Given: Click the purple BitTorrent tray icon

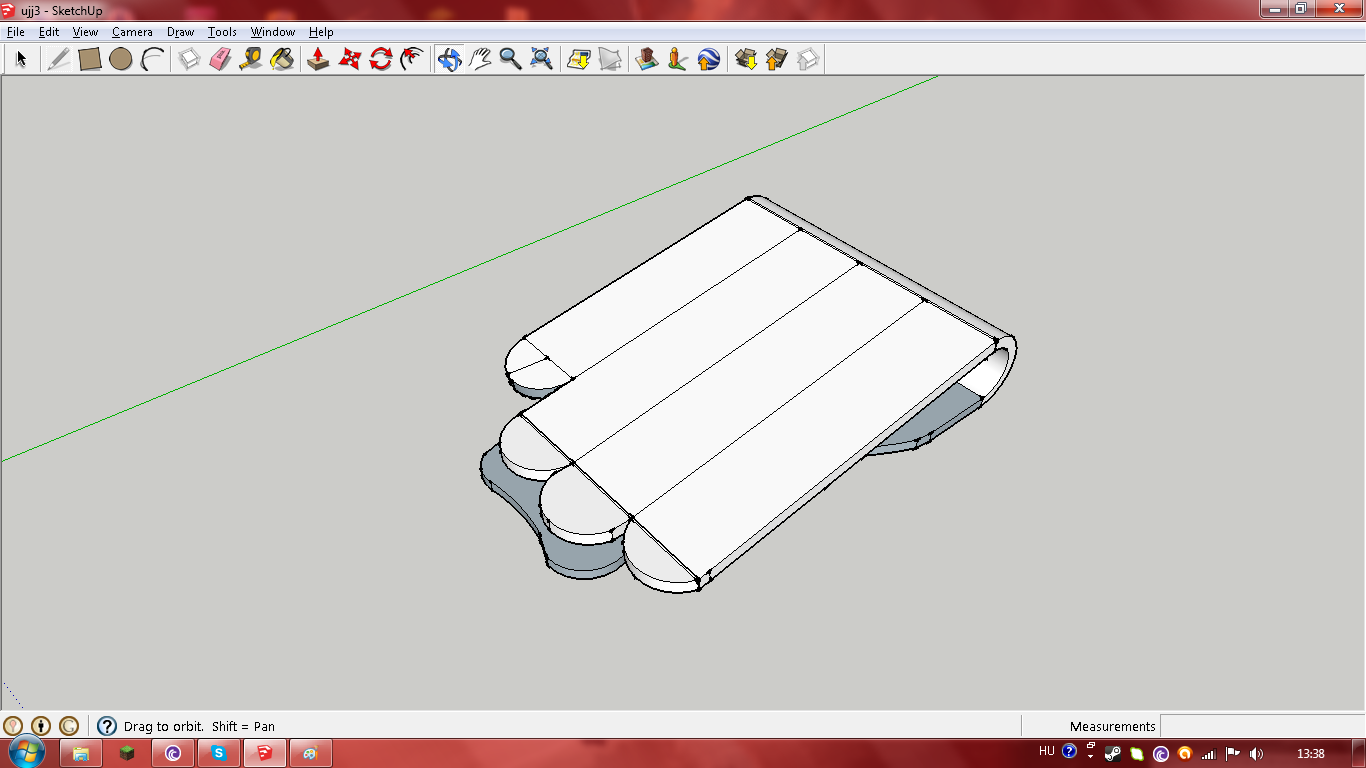Looking at the screenshot, I should pyautogui.click(x=1161, y=753).
